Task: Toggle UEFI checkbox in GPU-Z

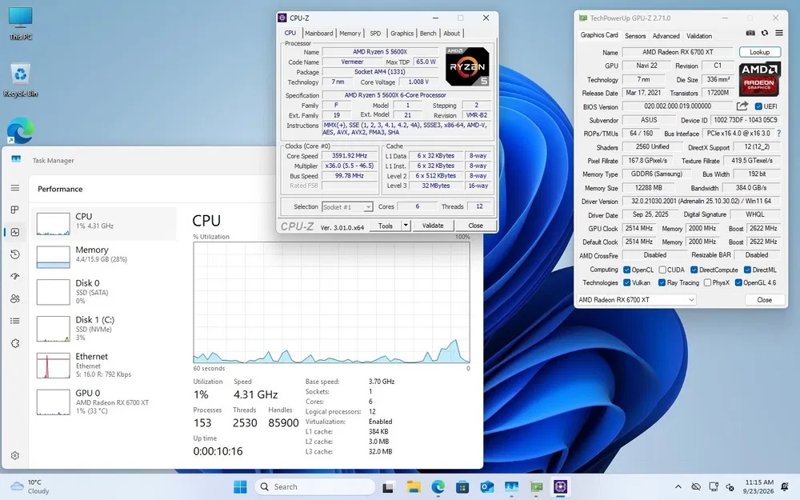Action: tap(758, 107)
